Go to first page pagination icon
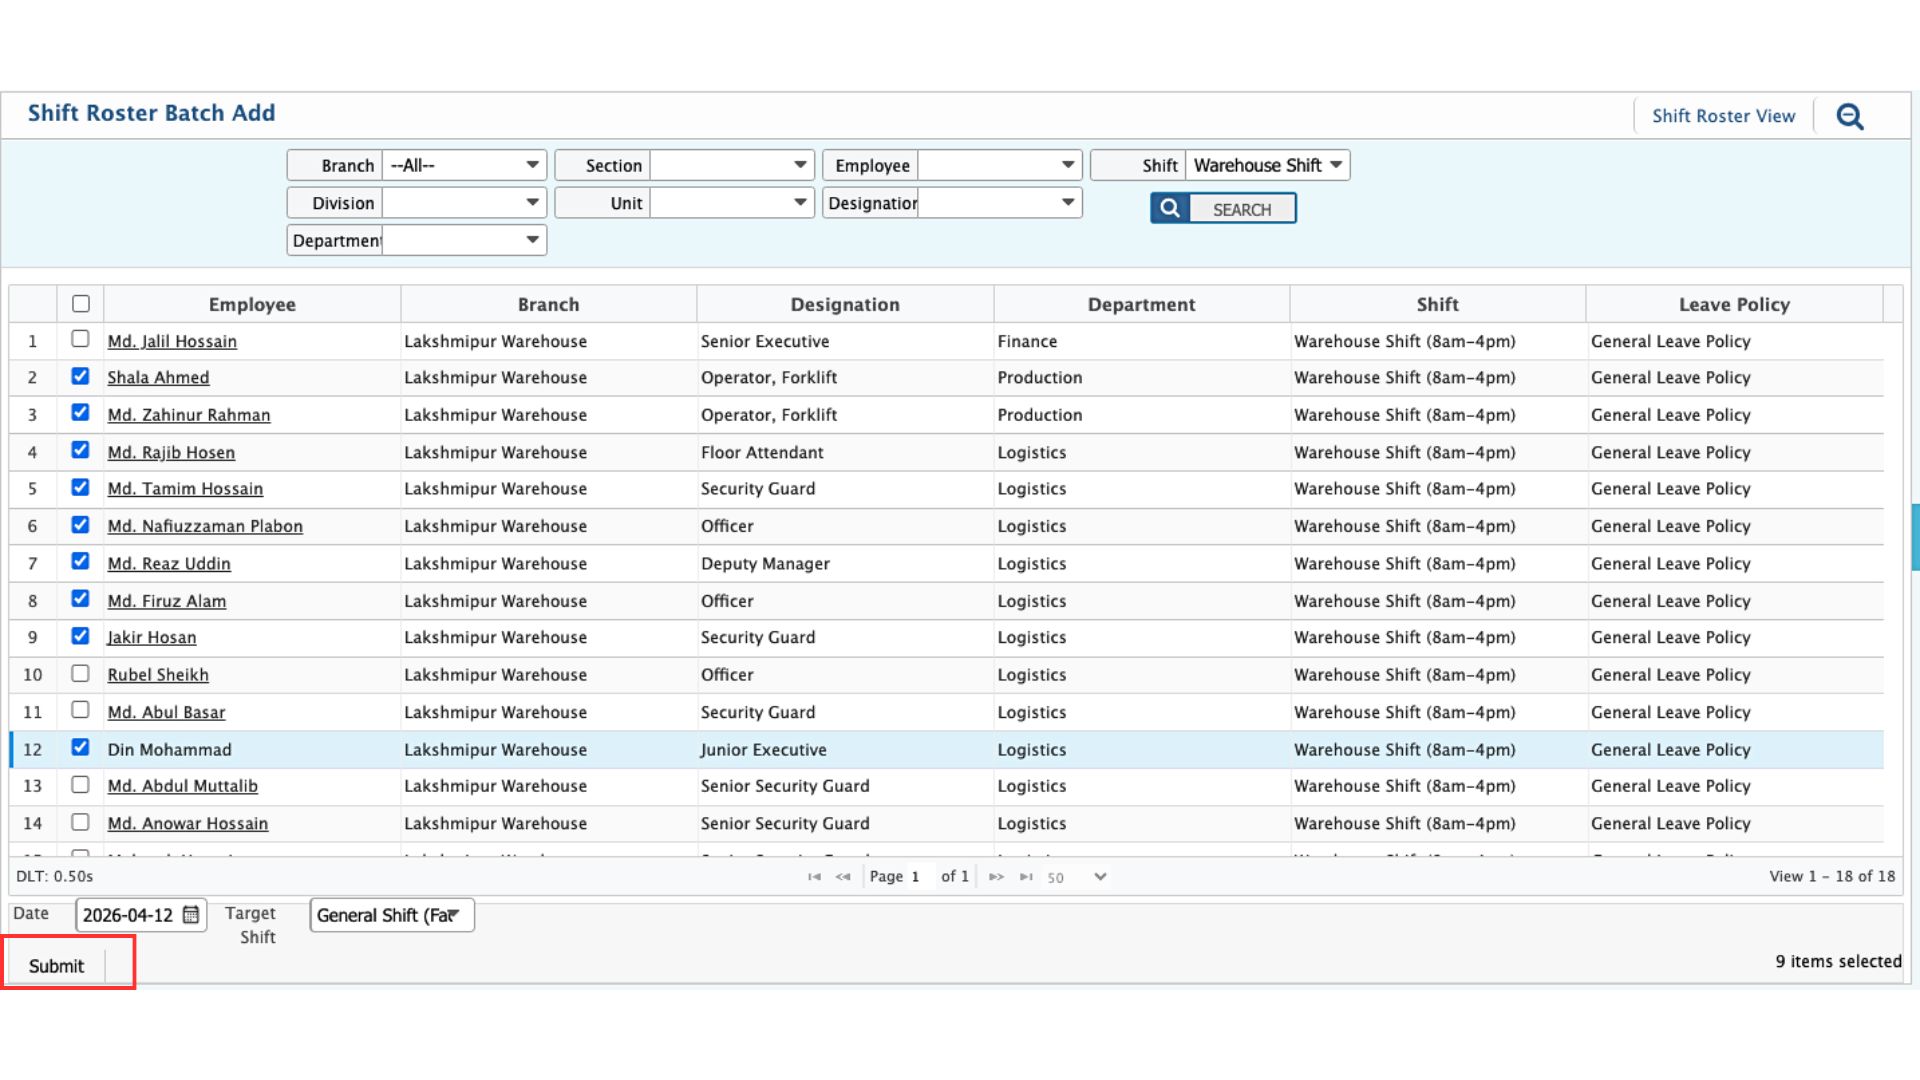 (x=814, y=877)
